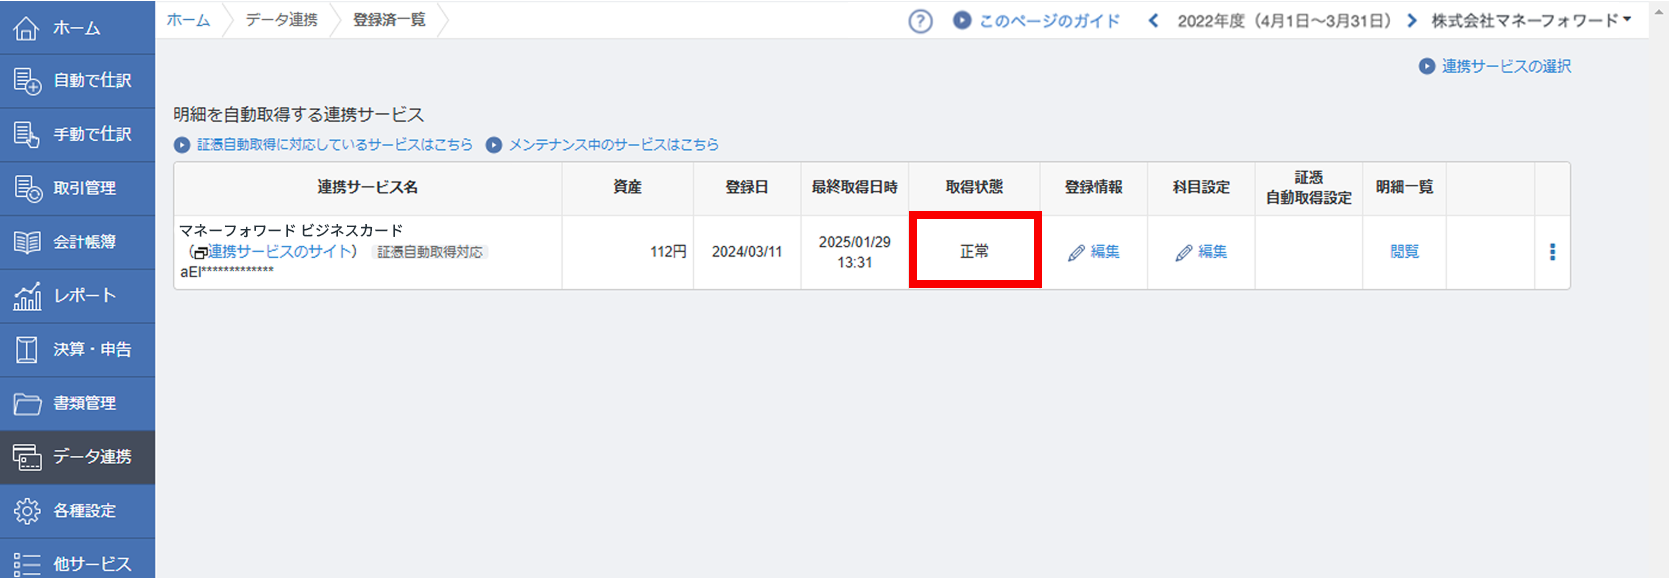The height and width of the screenshot is (578, 1669).
Task: Open このページのガイド link
Action: 1048,21
